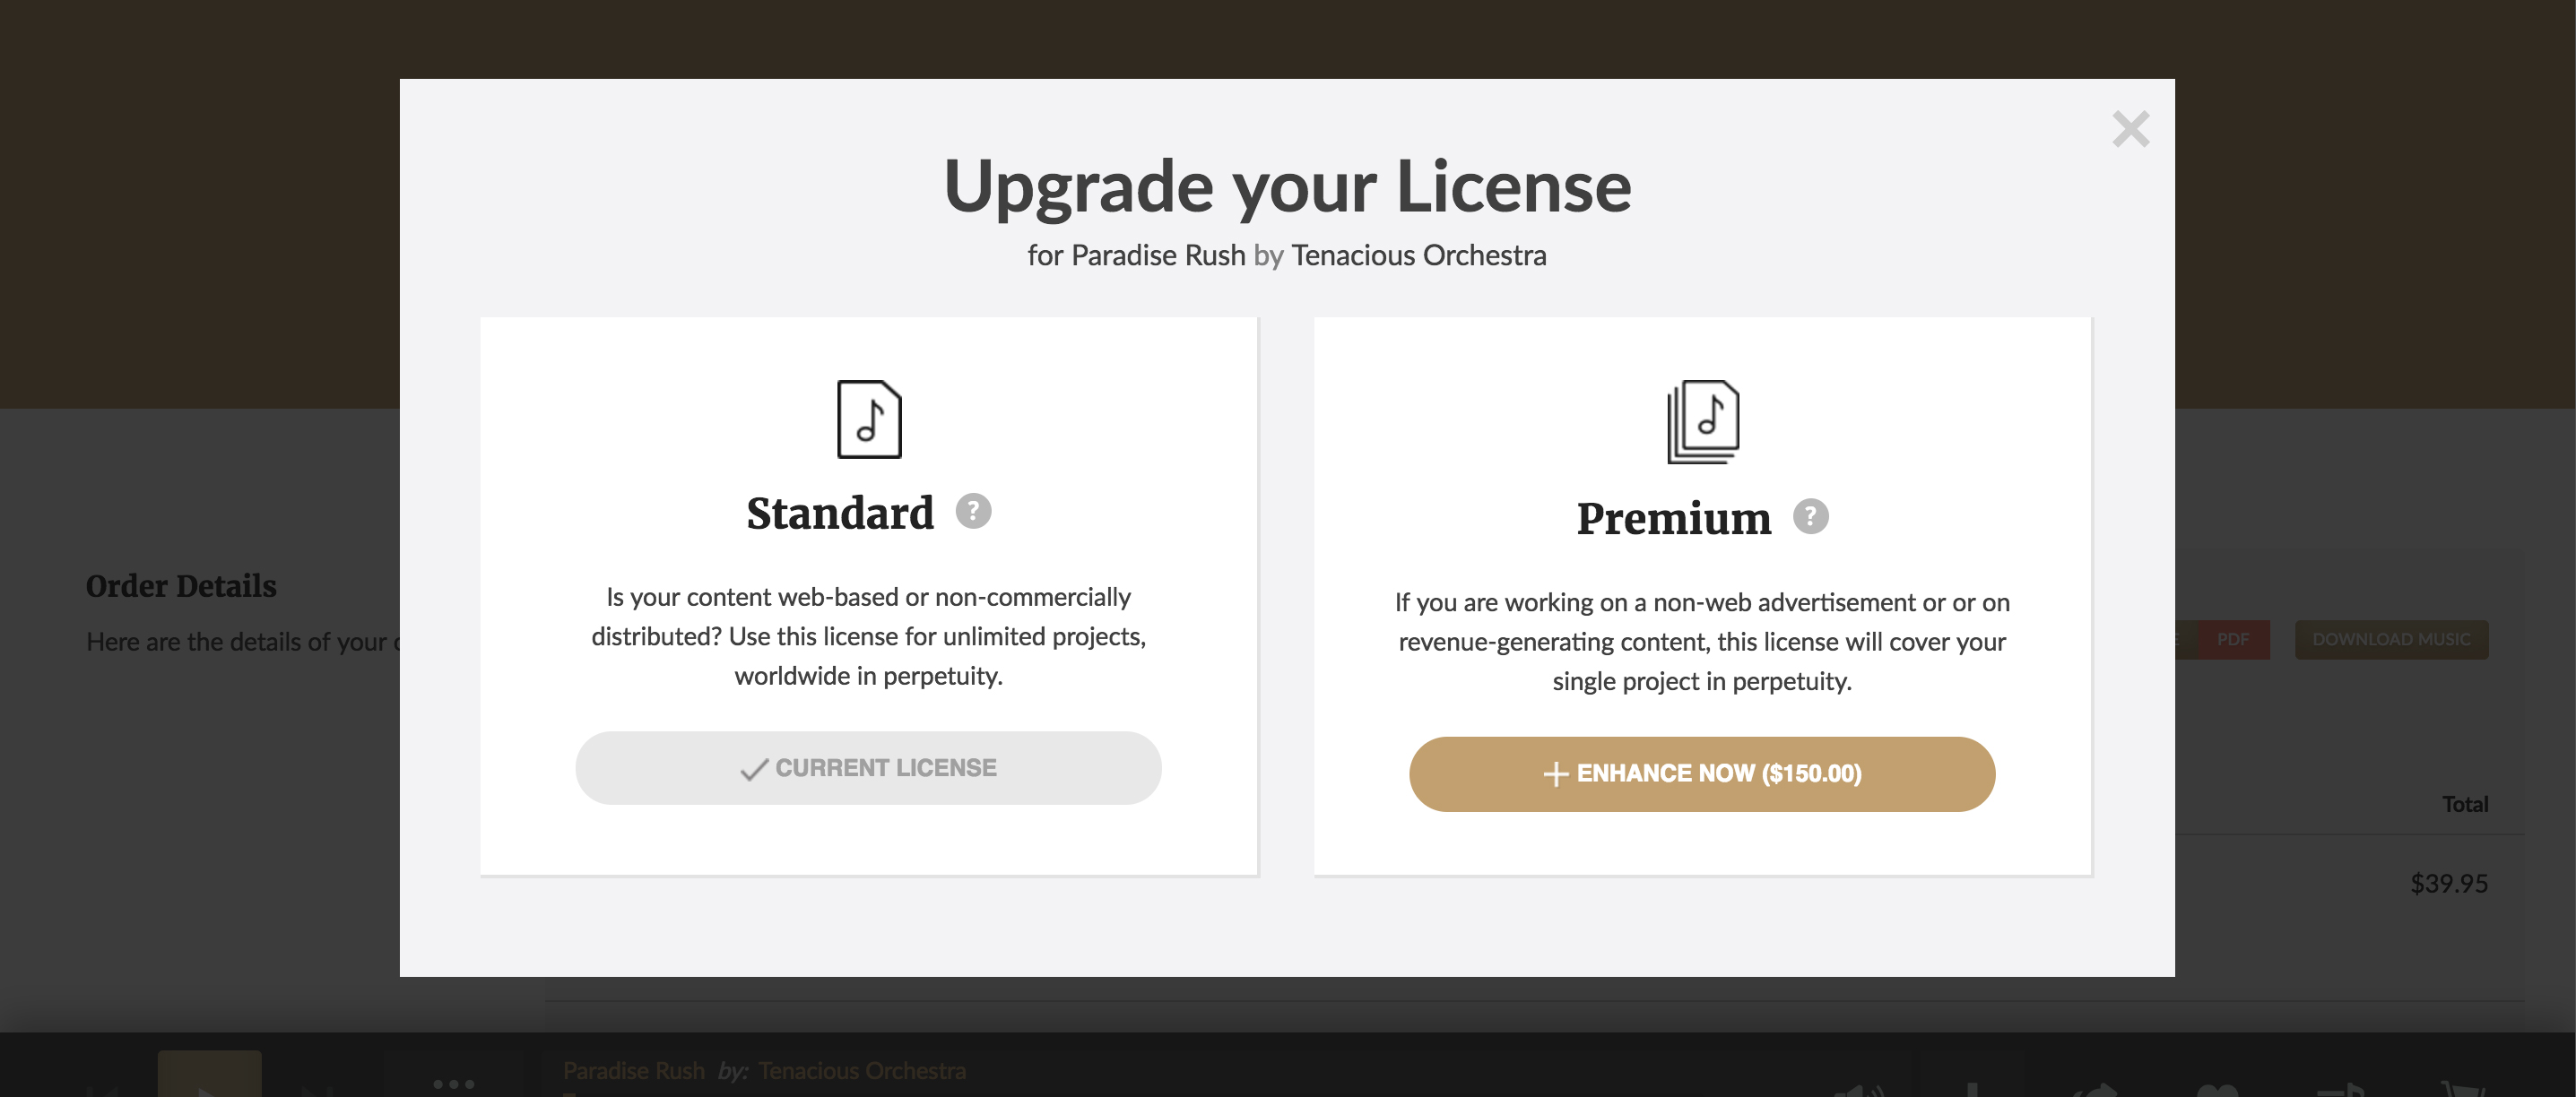Screen dimensions: 2576x1097
Task: Go to the previous track
Action: [x=103, y=1092]
